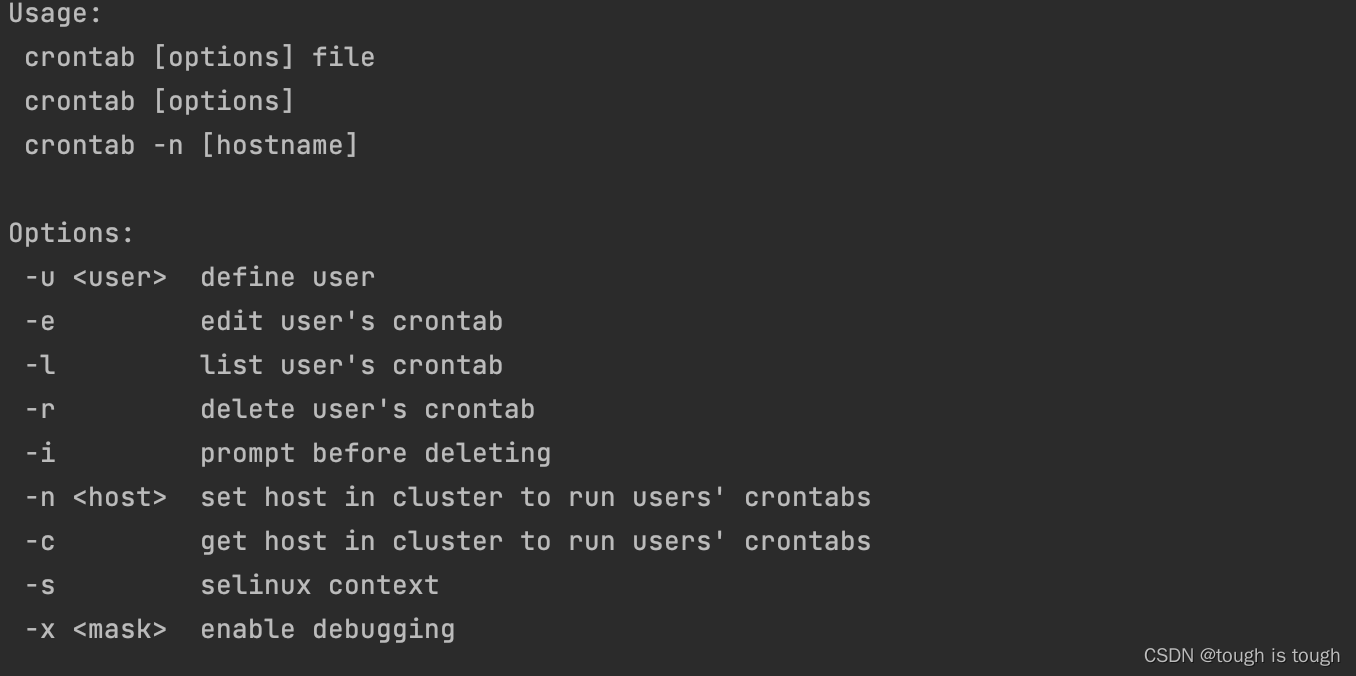This screenshot has height=676, width=1356.
Task: Click the '-l' option flag
Action: 40,365
